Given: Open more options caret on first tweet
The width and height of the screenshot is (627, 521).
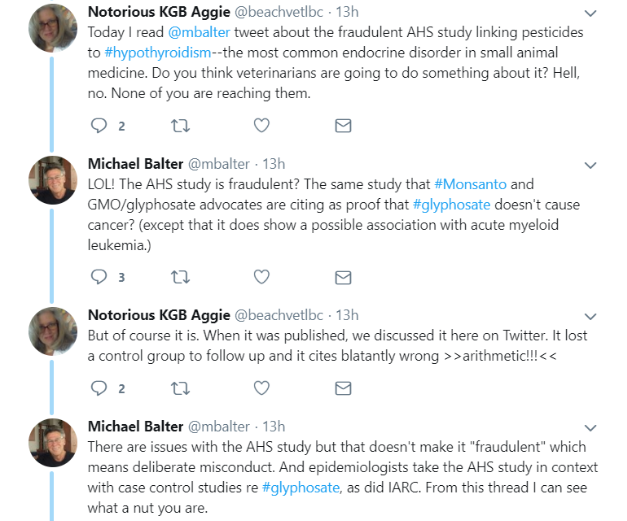Looking at the screenshot, I should click(591, 13).
